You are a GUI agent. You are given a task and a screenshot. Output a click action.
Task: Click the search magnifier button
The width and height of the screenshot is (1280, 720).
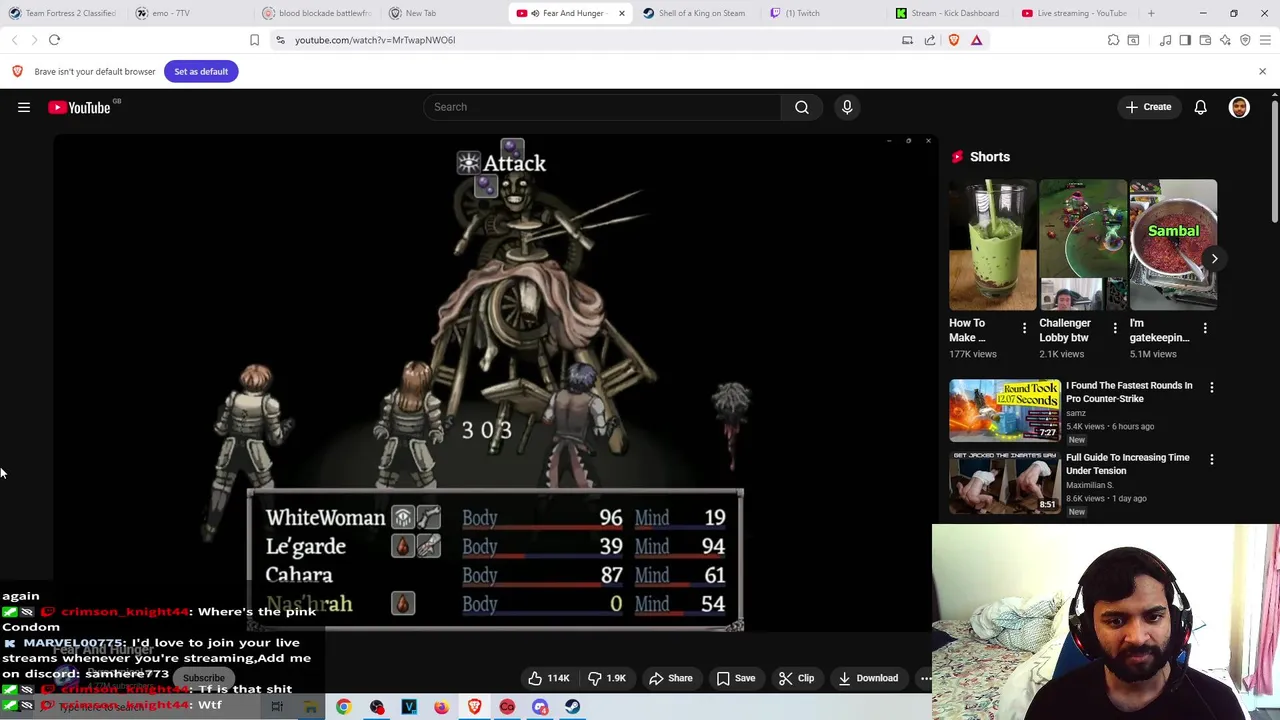pos(802,107)
